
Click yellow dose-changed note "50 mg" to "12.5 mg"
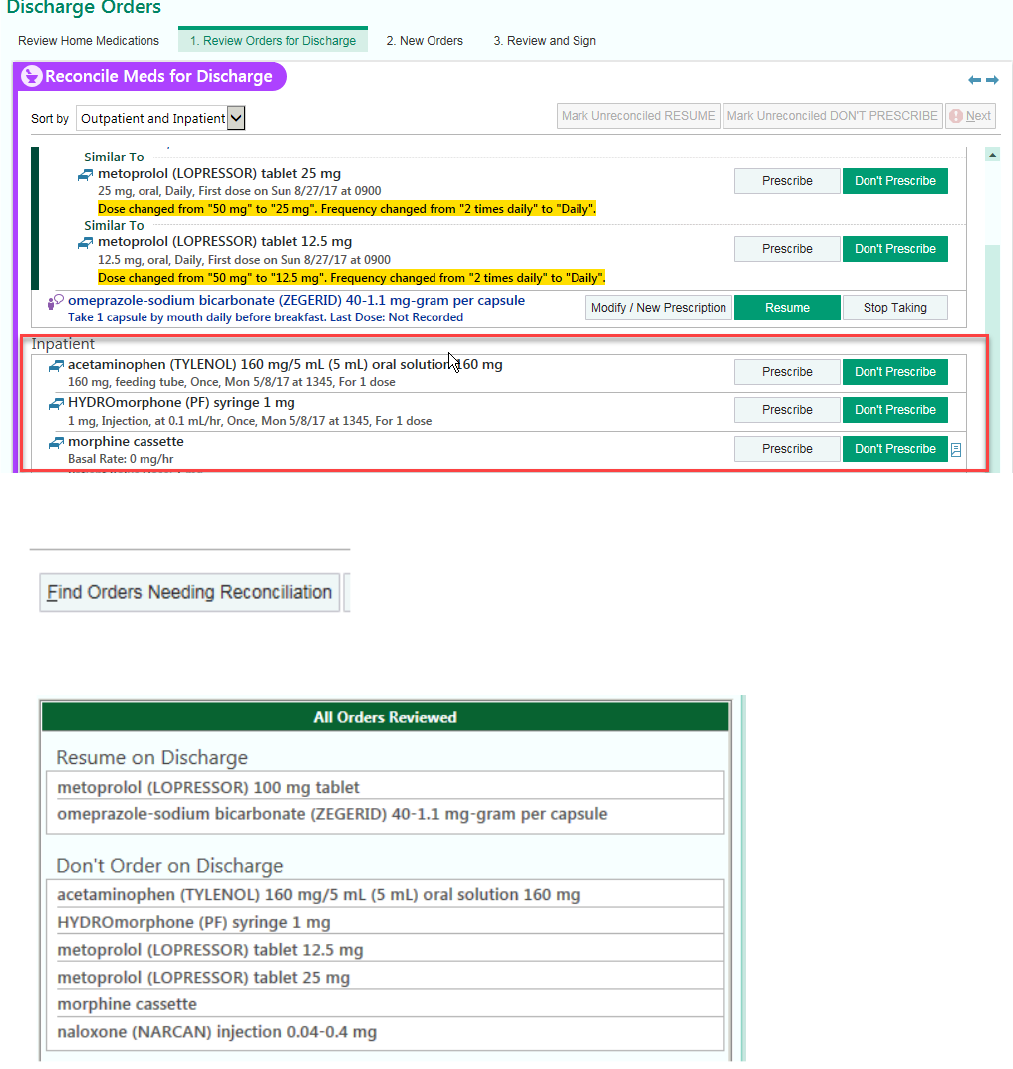(352, 278)
